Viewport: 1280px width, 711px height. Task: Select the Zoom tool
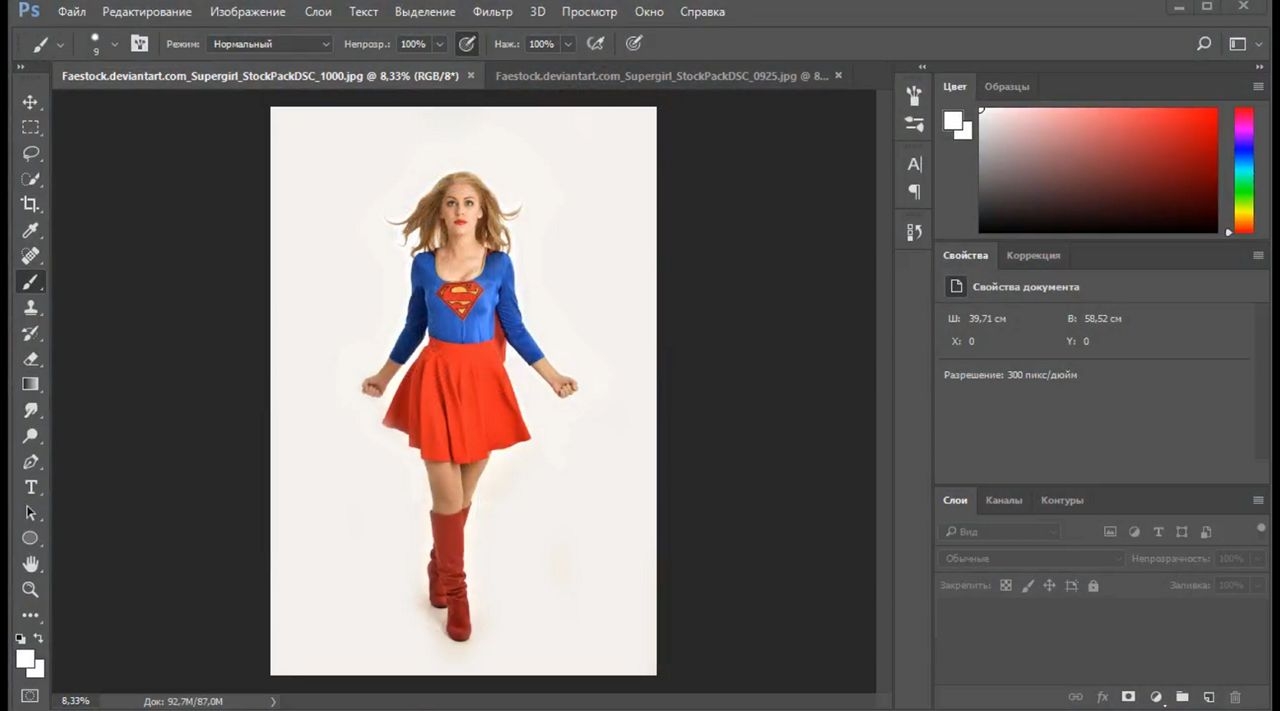[x=30, y=590]
